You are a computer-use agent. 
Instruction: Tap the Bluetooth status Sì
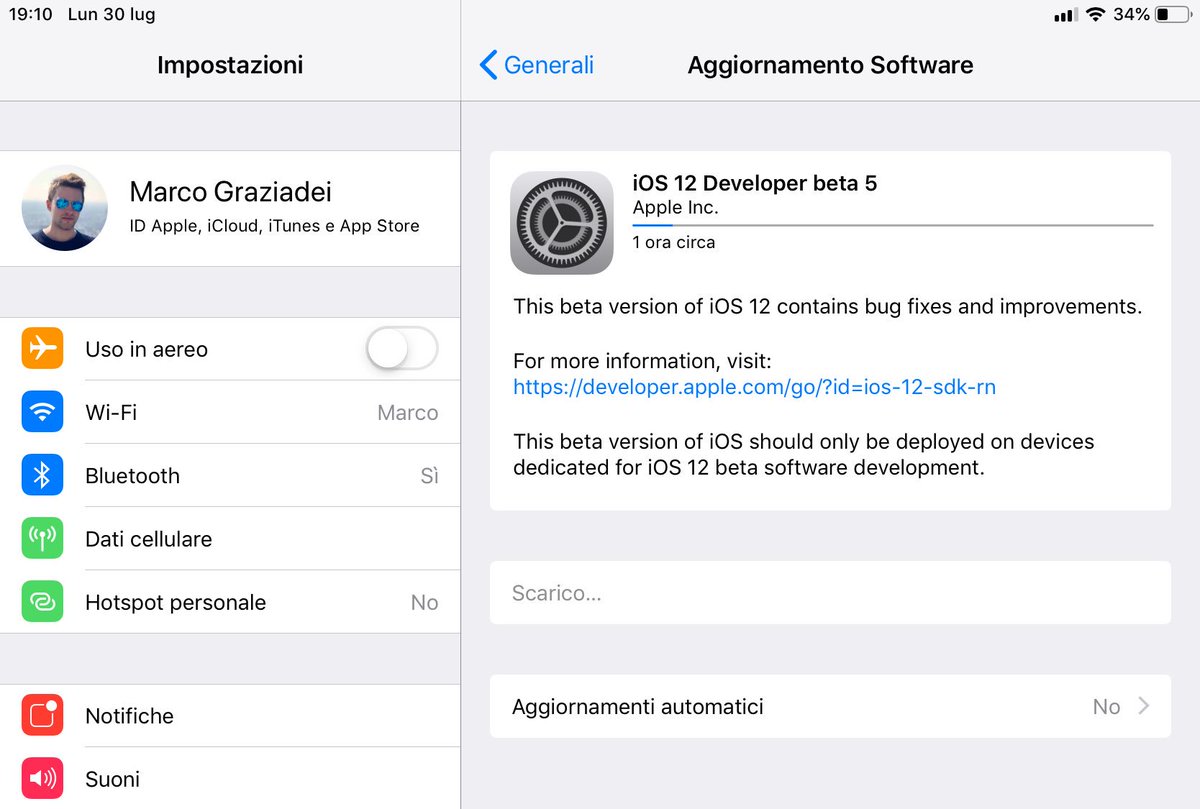[429, 476]
